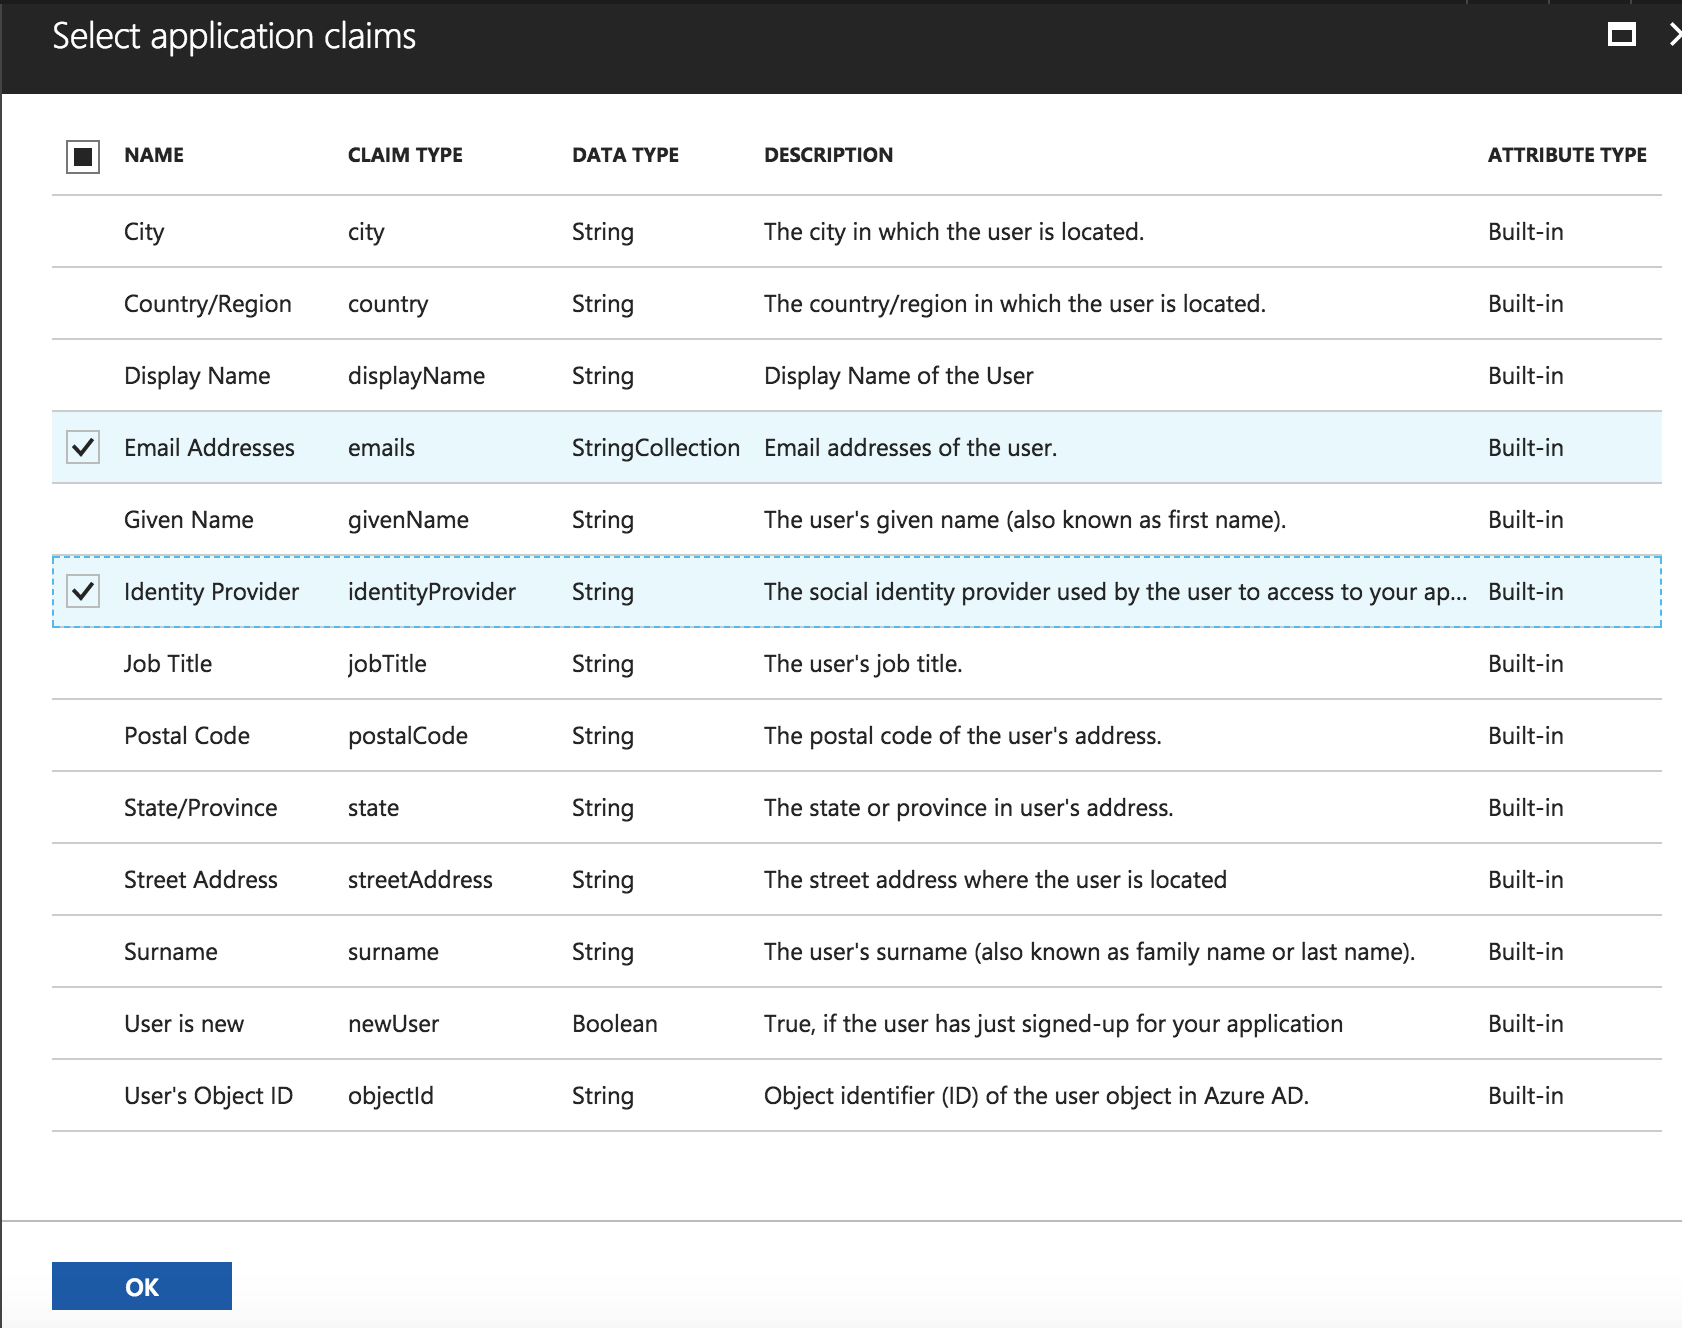Click 'Email addresses of the user.' description
This screenshot has height=1328, width=1682.
click(x=910, y=447)
